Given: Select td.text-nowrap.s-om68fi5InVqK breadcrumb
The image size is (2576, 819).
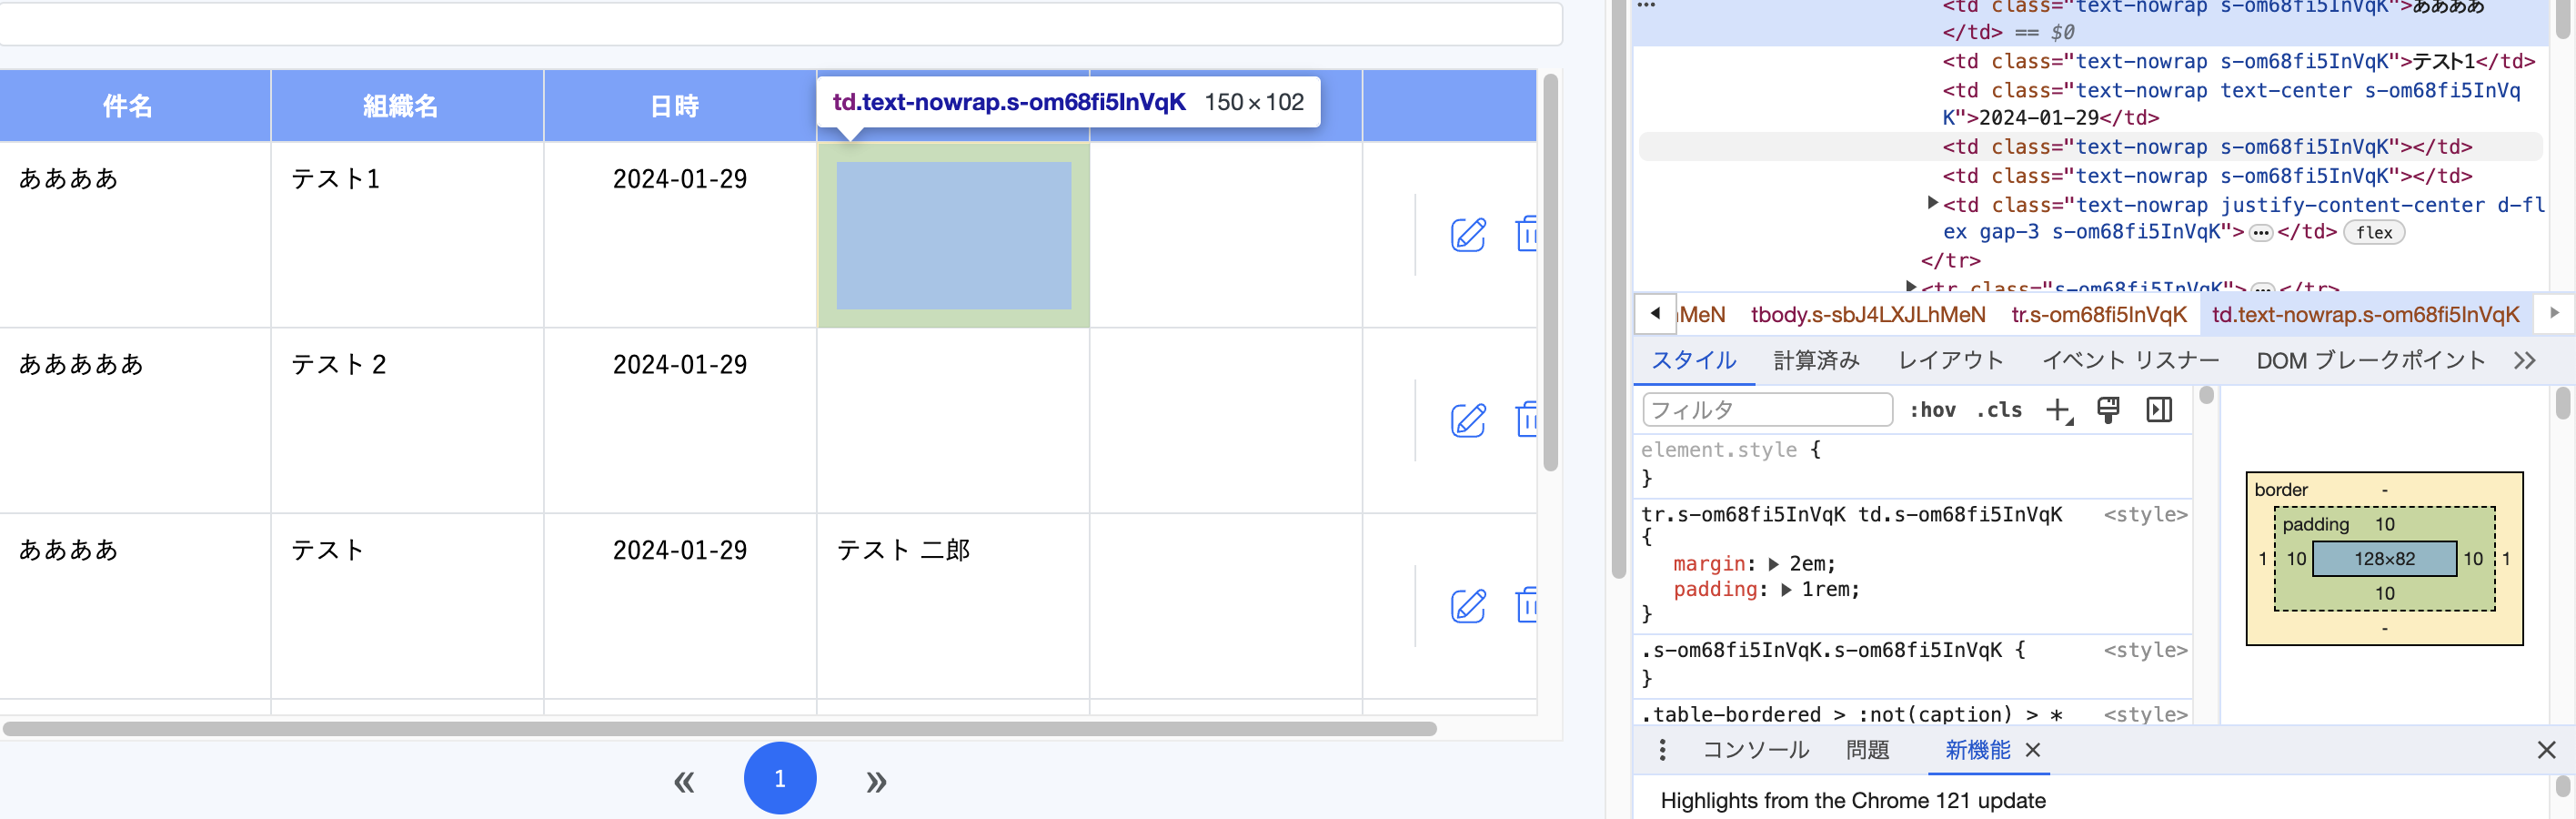Looking at the screenshot, I should click(2365, 315).
